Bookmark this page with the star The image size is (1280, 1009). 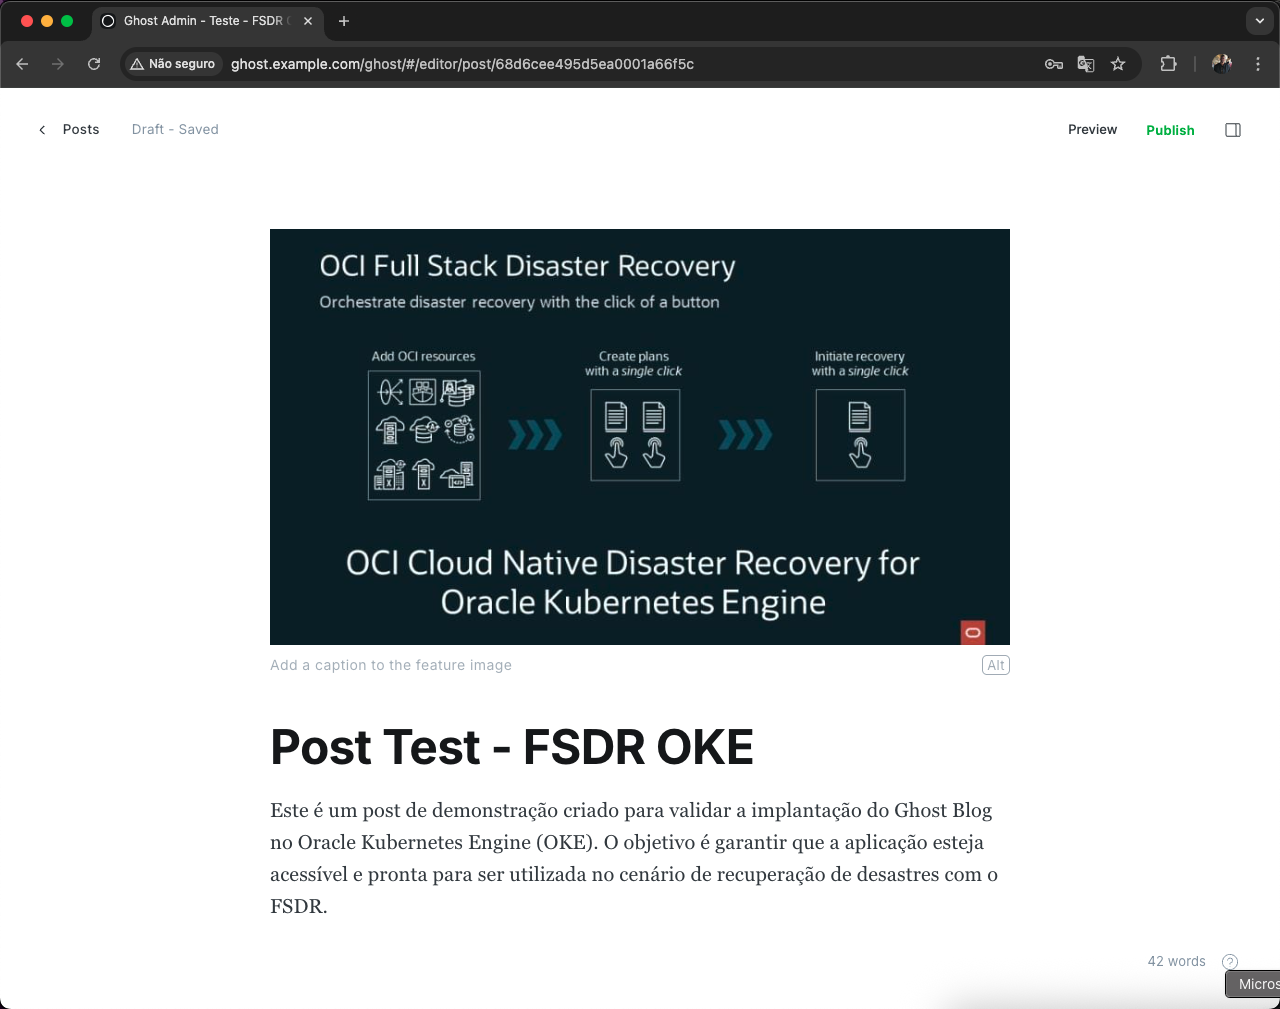coord(1118,64)
